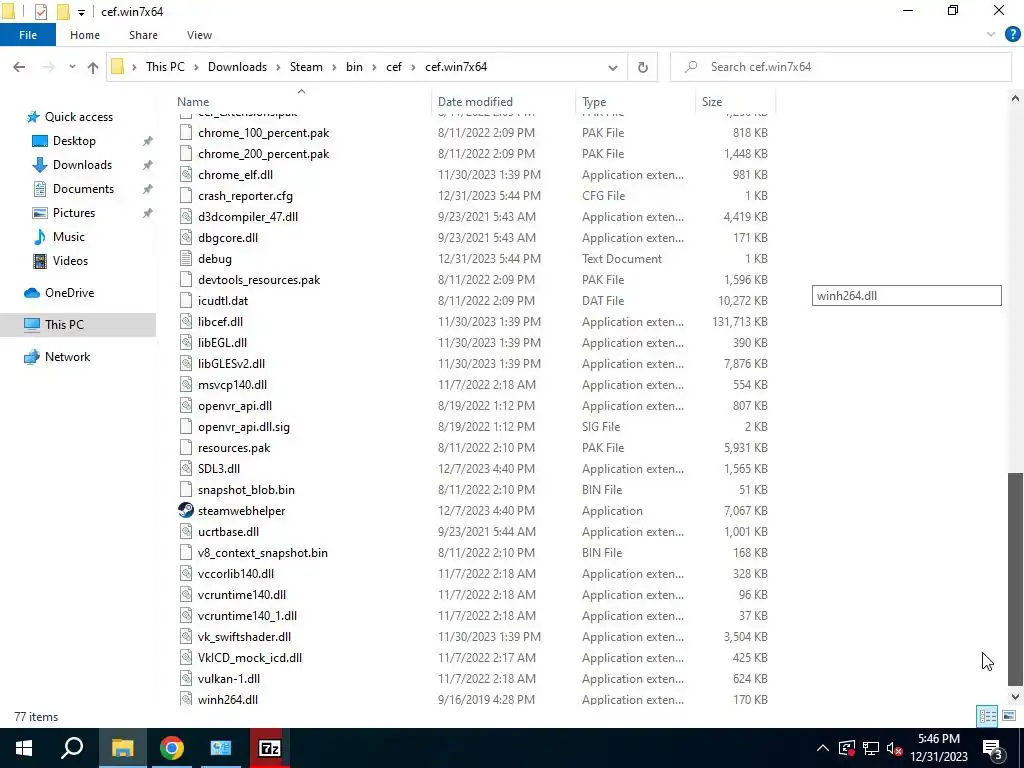Select file winh264.dll in the list
This screenshot has height=768, width=1024.
click(227, 699)
